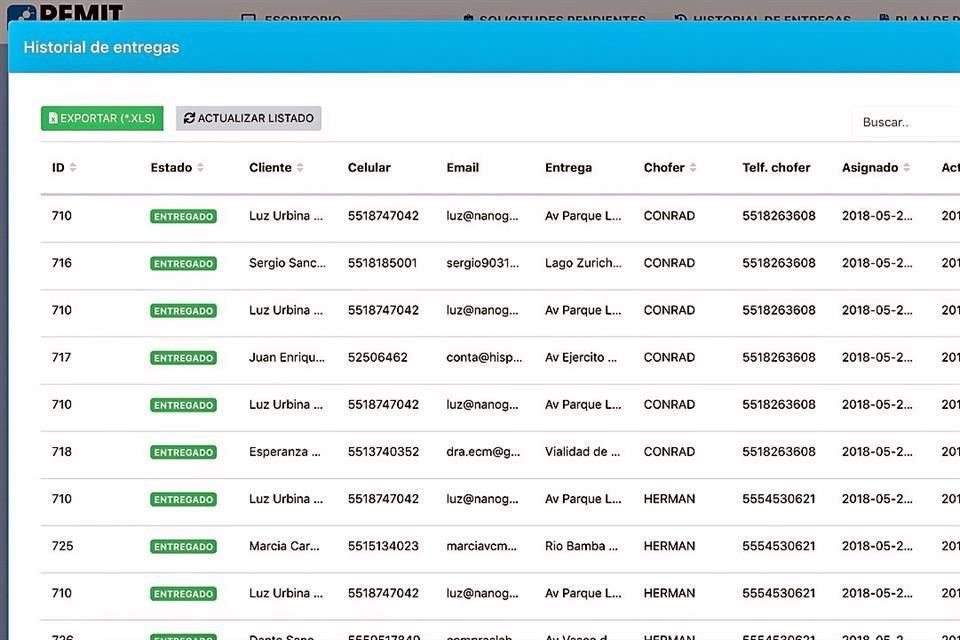Click chofer phone in Esperanza row
960x640 pixels.
point(779,451)
